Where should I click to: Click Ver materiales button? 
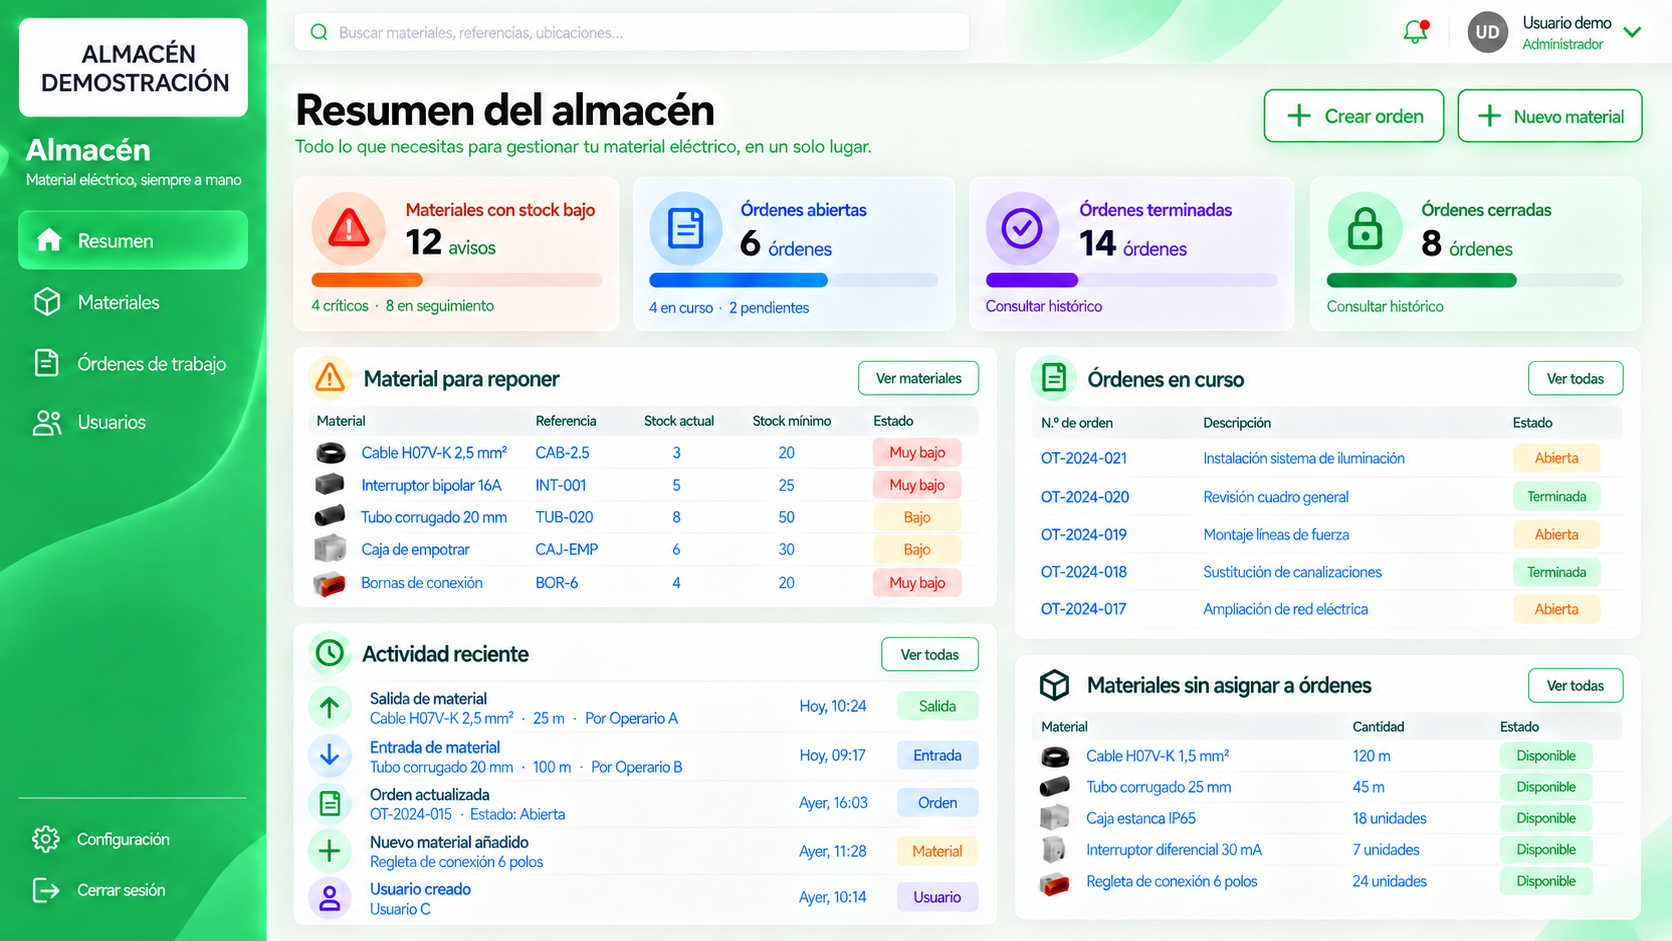click(x=918, y=378)
